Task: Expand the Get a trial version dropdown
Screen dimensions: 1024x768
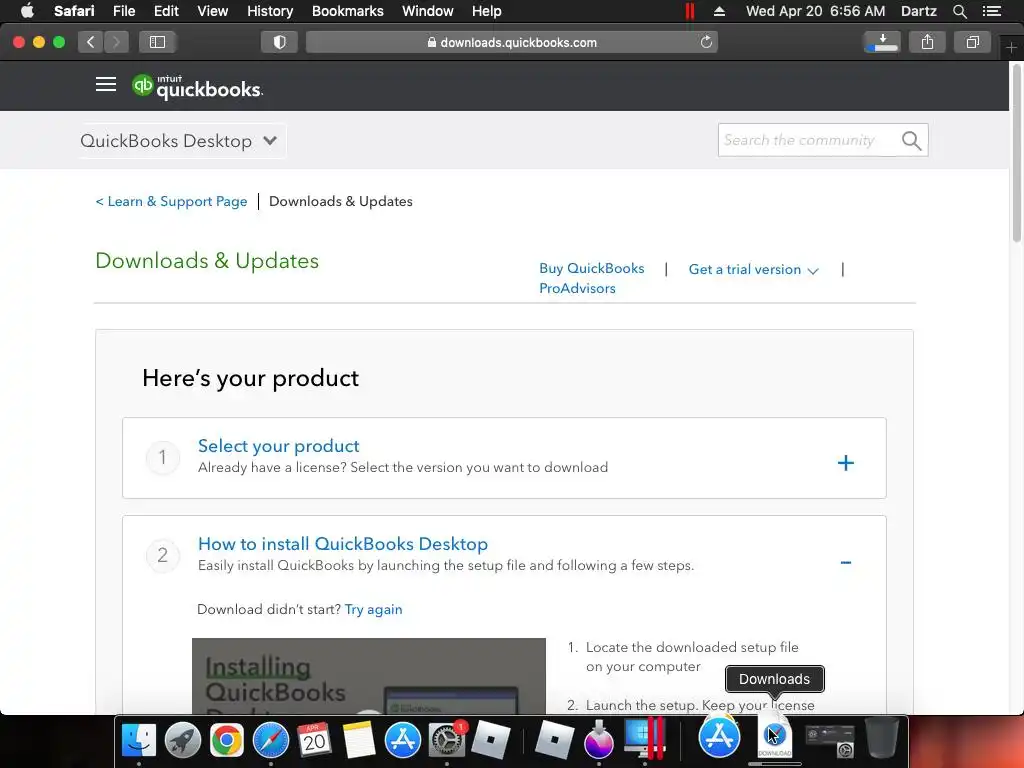Action: pyautogui.click(x=753, y=270)
